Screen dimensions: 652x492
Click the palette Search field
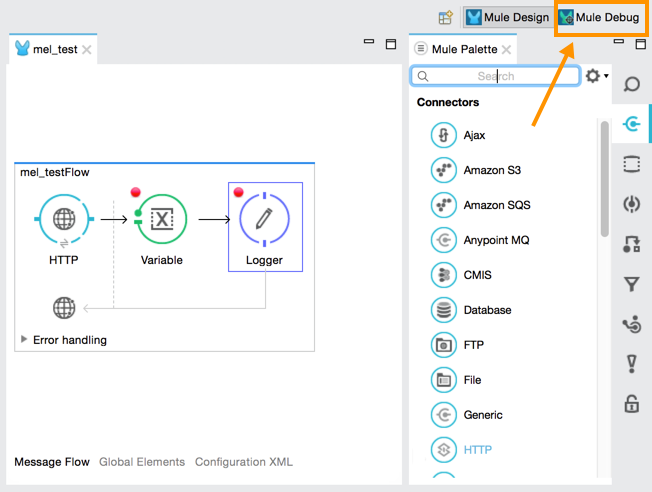coord(496,76)
